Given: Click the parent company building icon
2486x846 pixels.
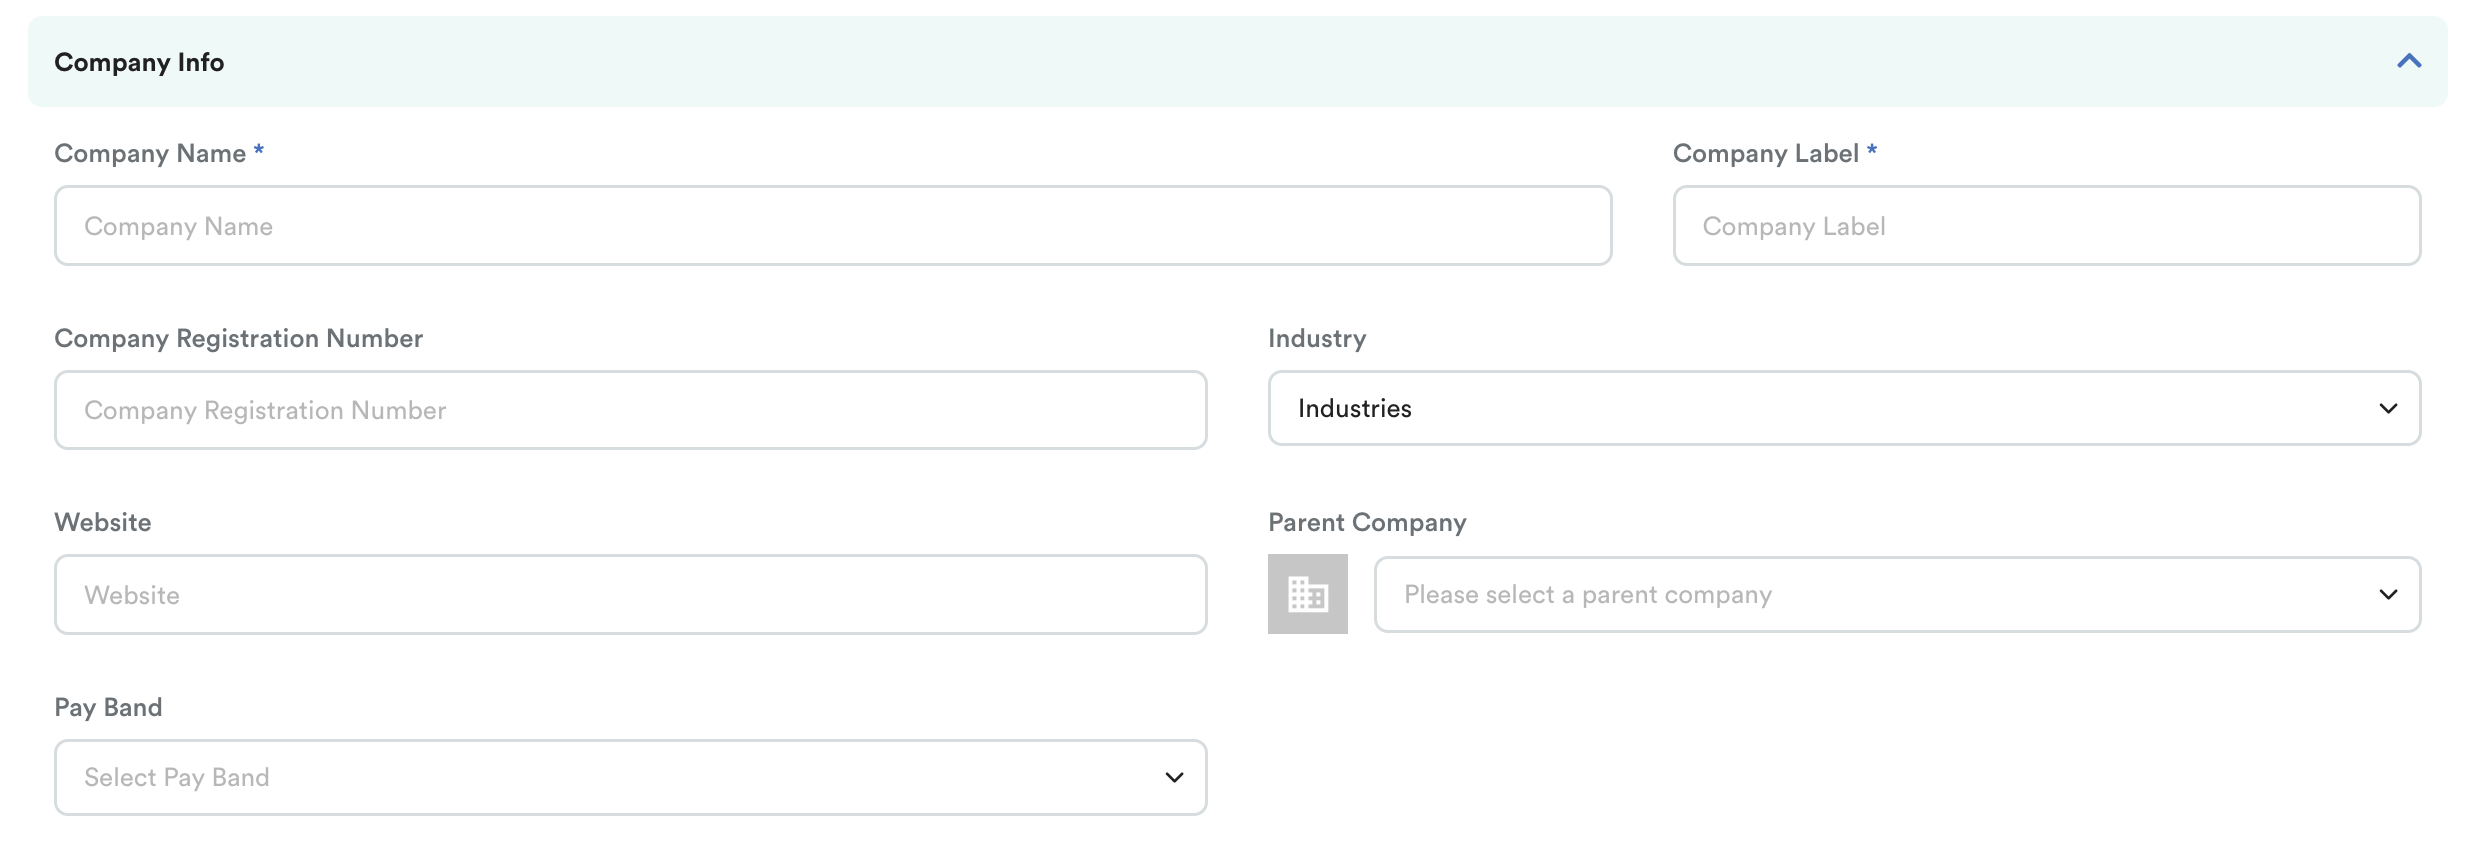Looking at the screenshot, I should pyautogui.click(x=1307, y=594).
